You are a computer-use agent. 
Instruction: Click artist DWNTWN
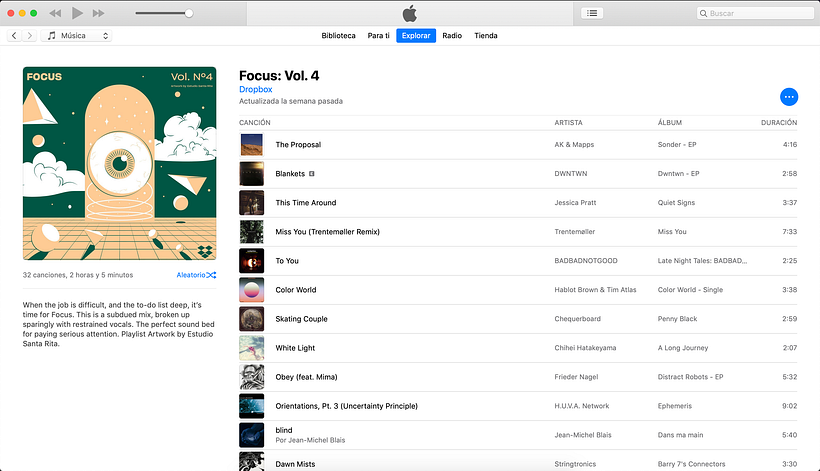(571, 174)
